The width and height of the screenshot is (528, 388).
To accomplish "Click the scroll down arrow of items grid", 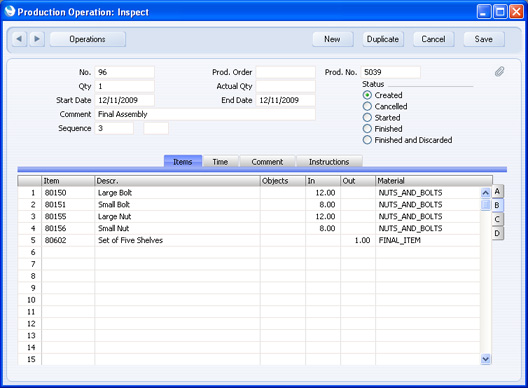I will point(485,359).
